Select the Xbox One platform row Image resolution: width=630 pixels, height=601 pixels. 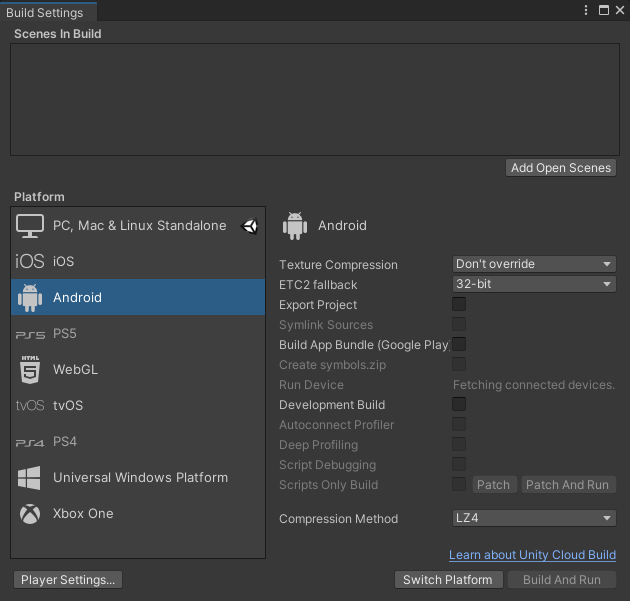138,514
